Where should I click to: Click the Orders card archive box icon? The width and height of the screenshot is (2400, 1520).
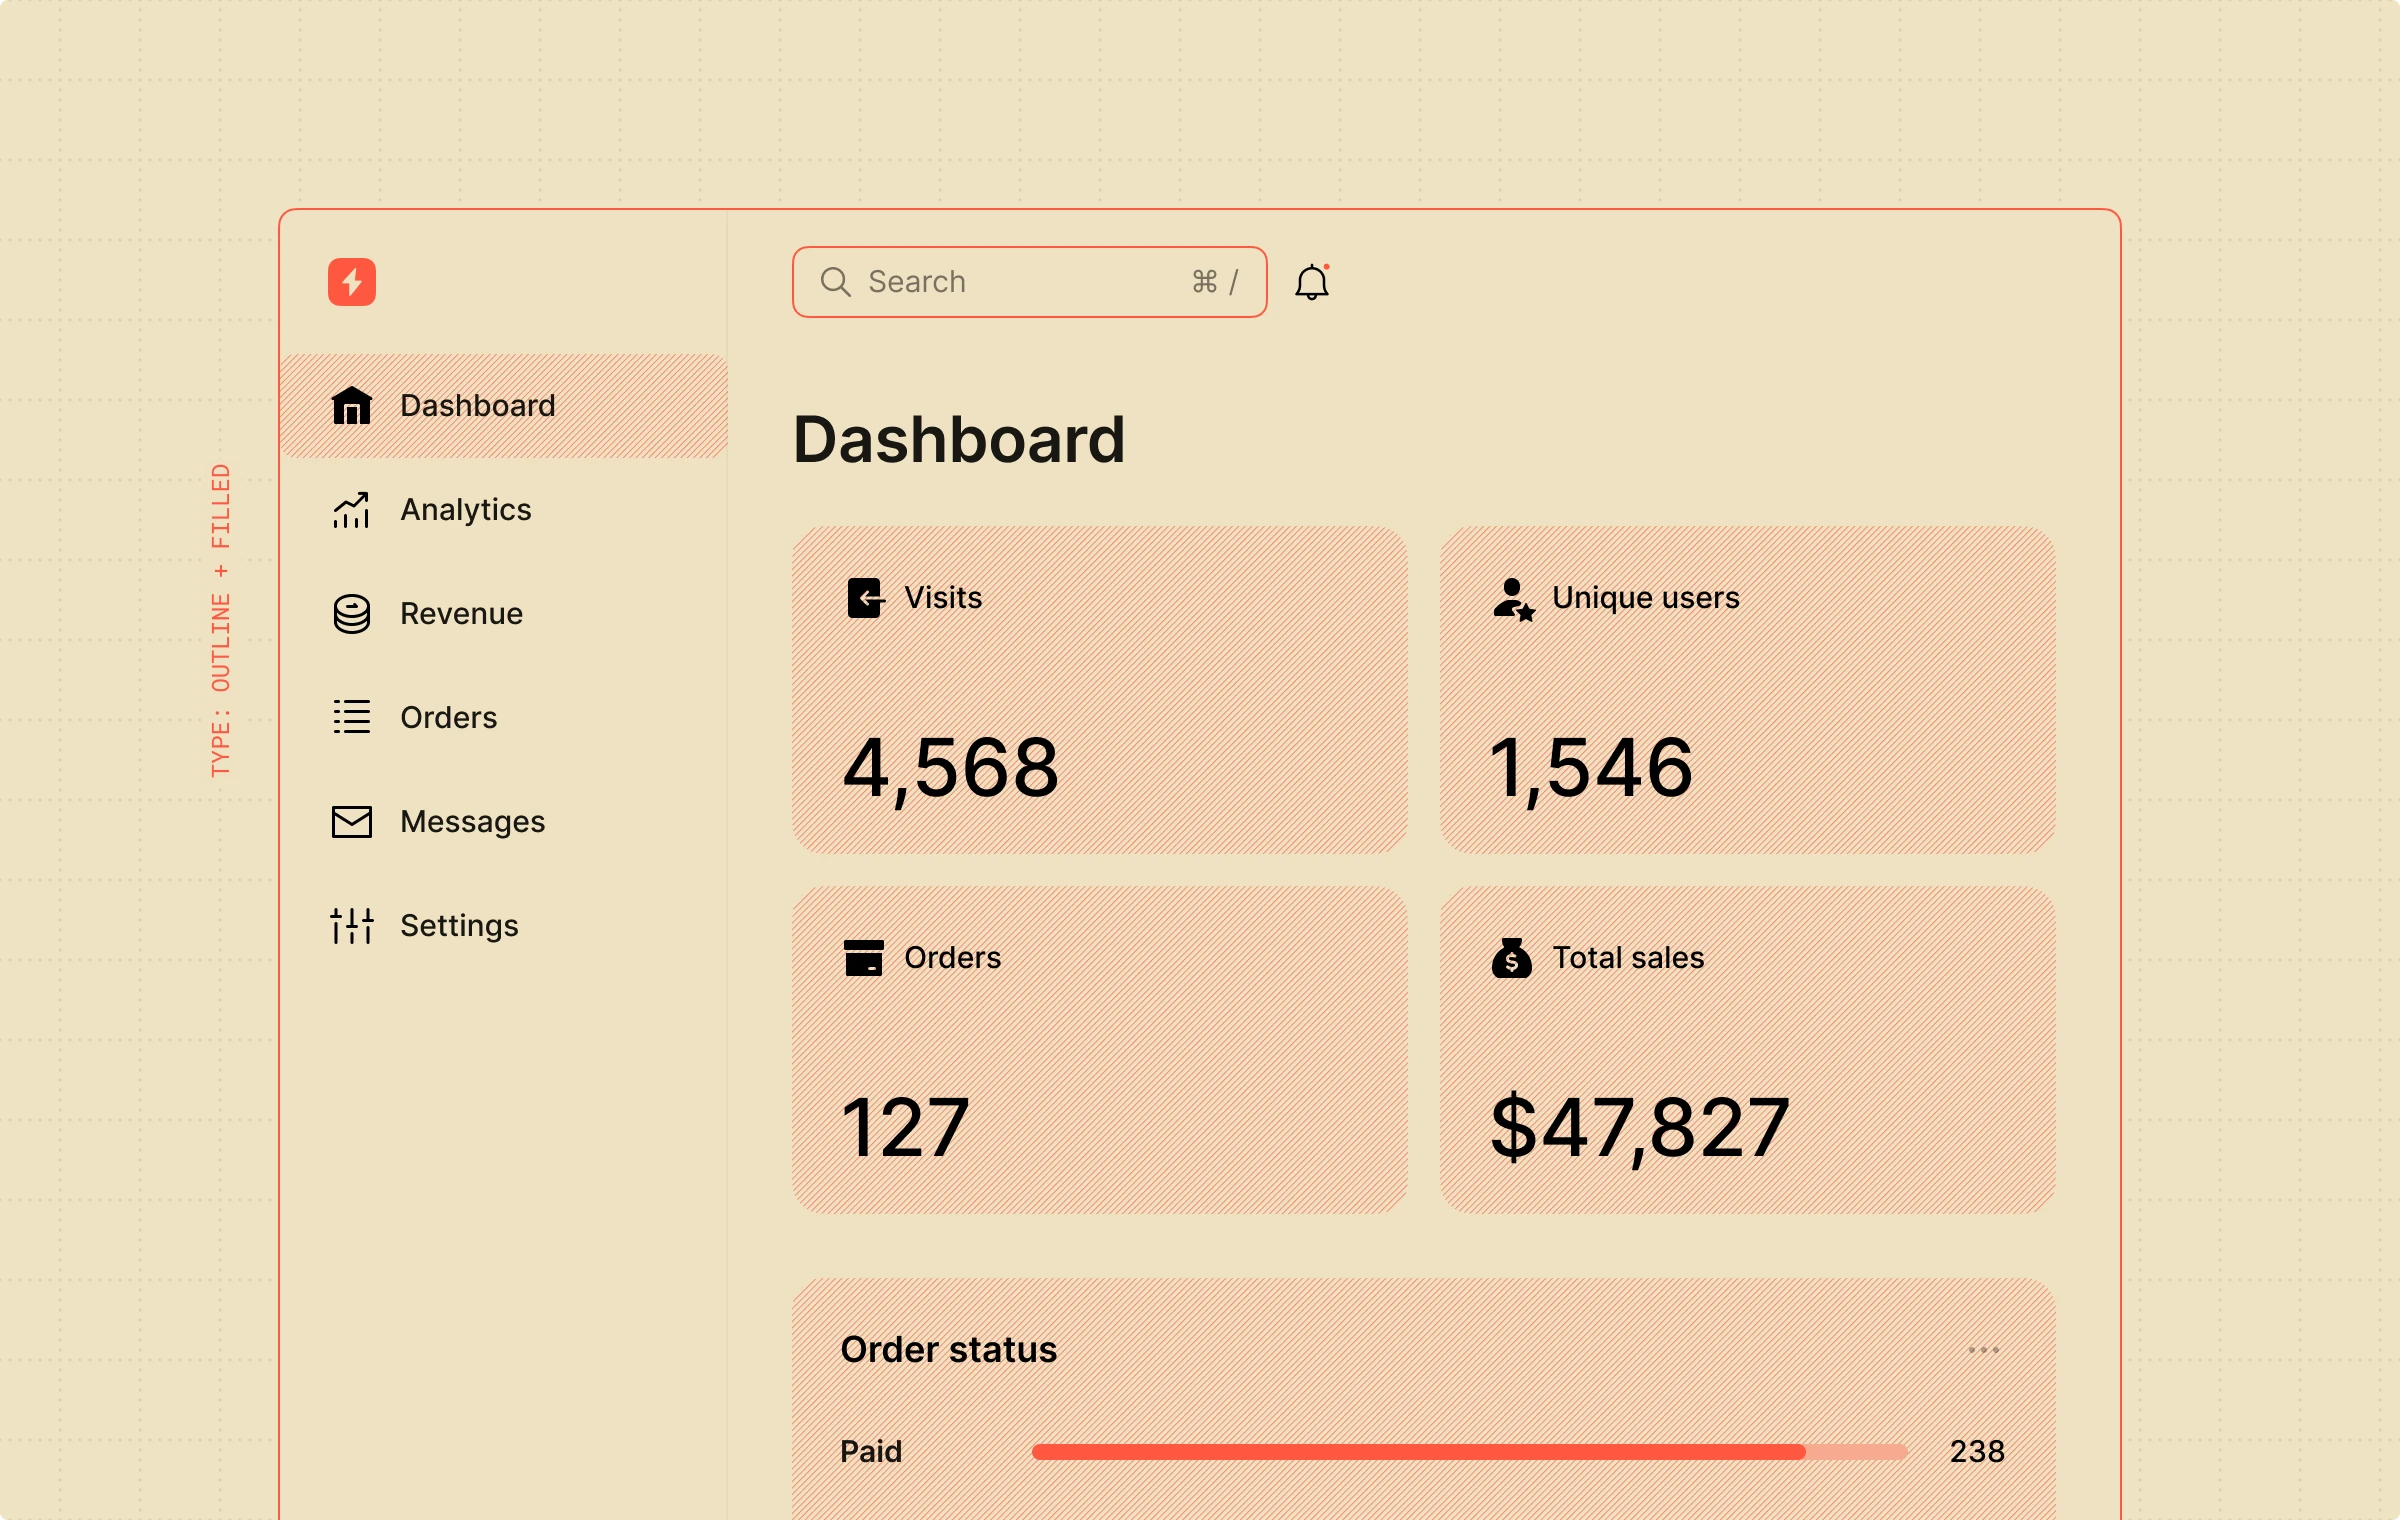tap(864, 958)
